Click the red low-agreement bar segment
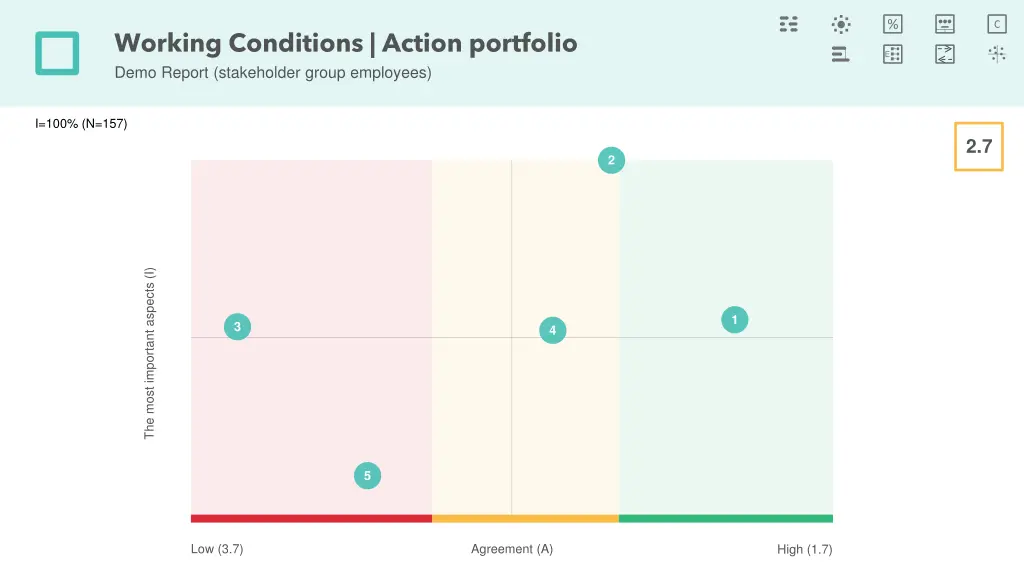 311,518
